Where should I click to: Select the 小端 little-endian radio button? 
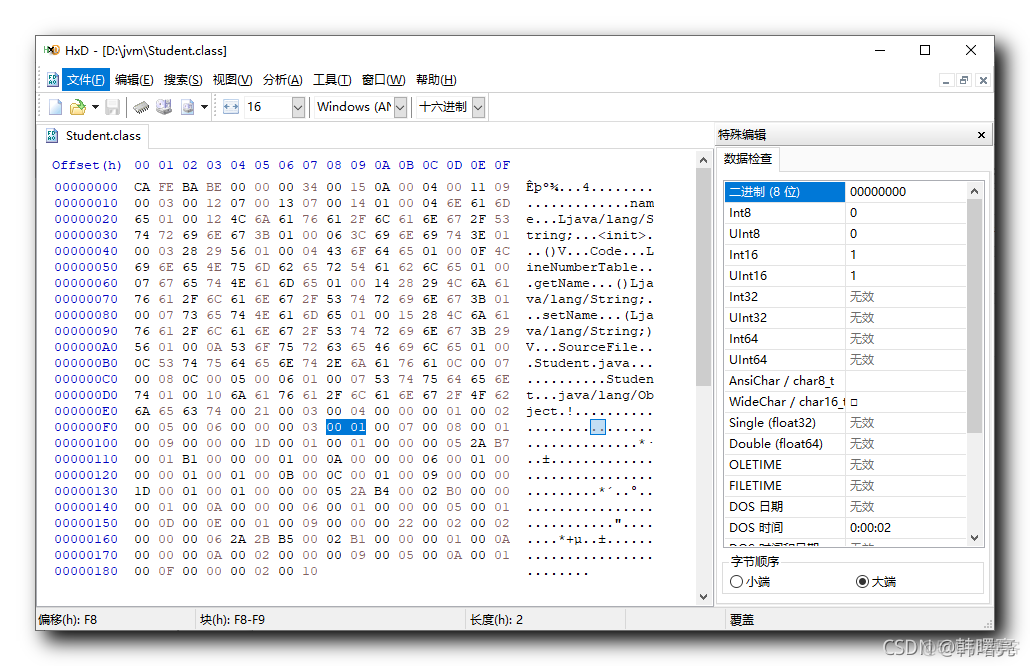point(736,582)
